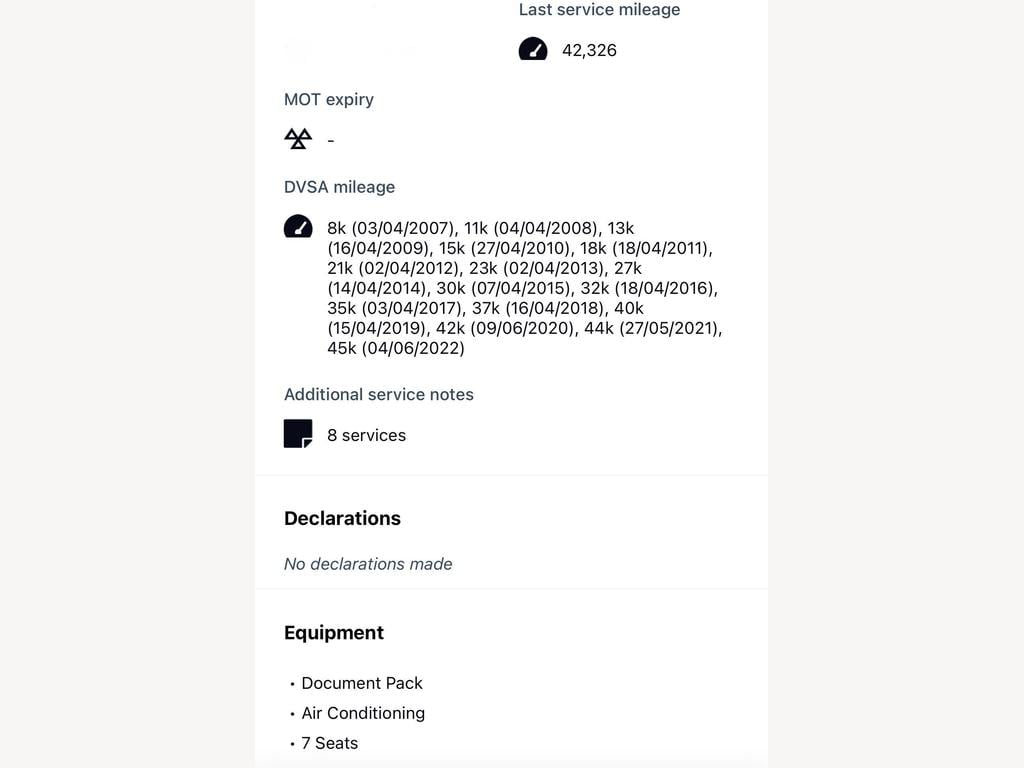This screenshot has width=1024, height=768.
Task: Select the MOT expiry label
Action: 329,99
